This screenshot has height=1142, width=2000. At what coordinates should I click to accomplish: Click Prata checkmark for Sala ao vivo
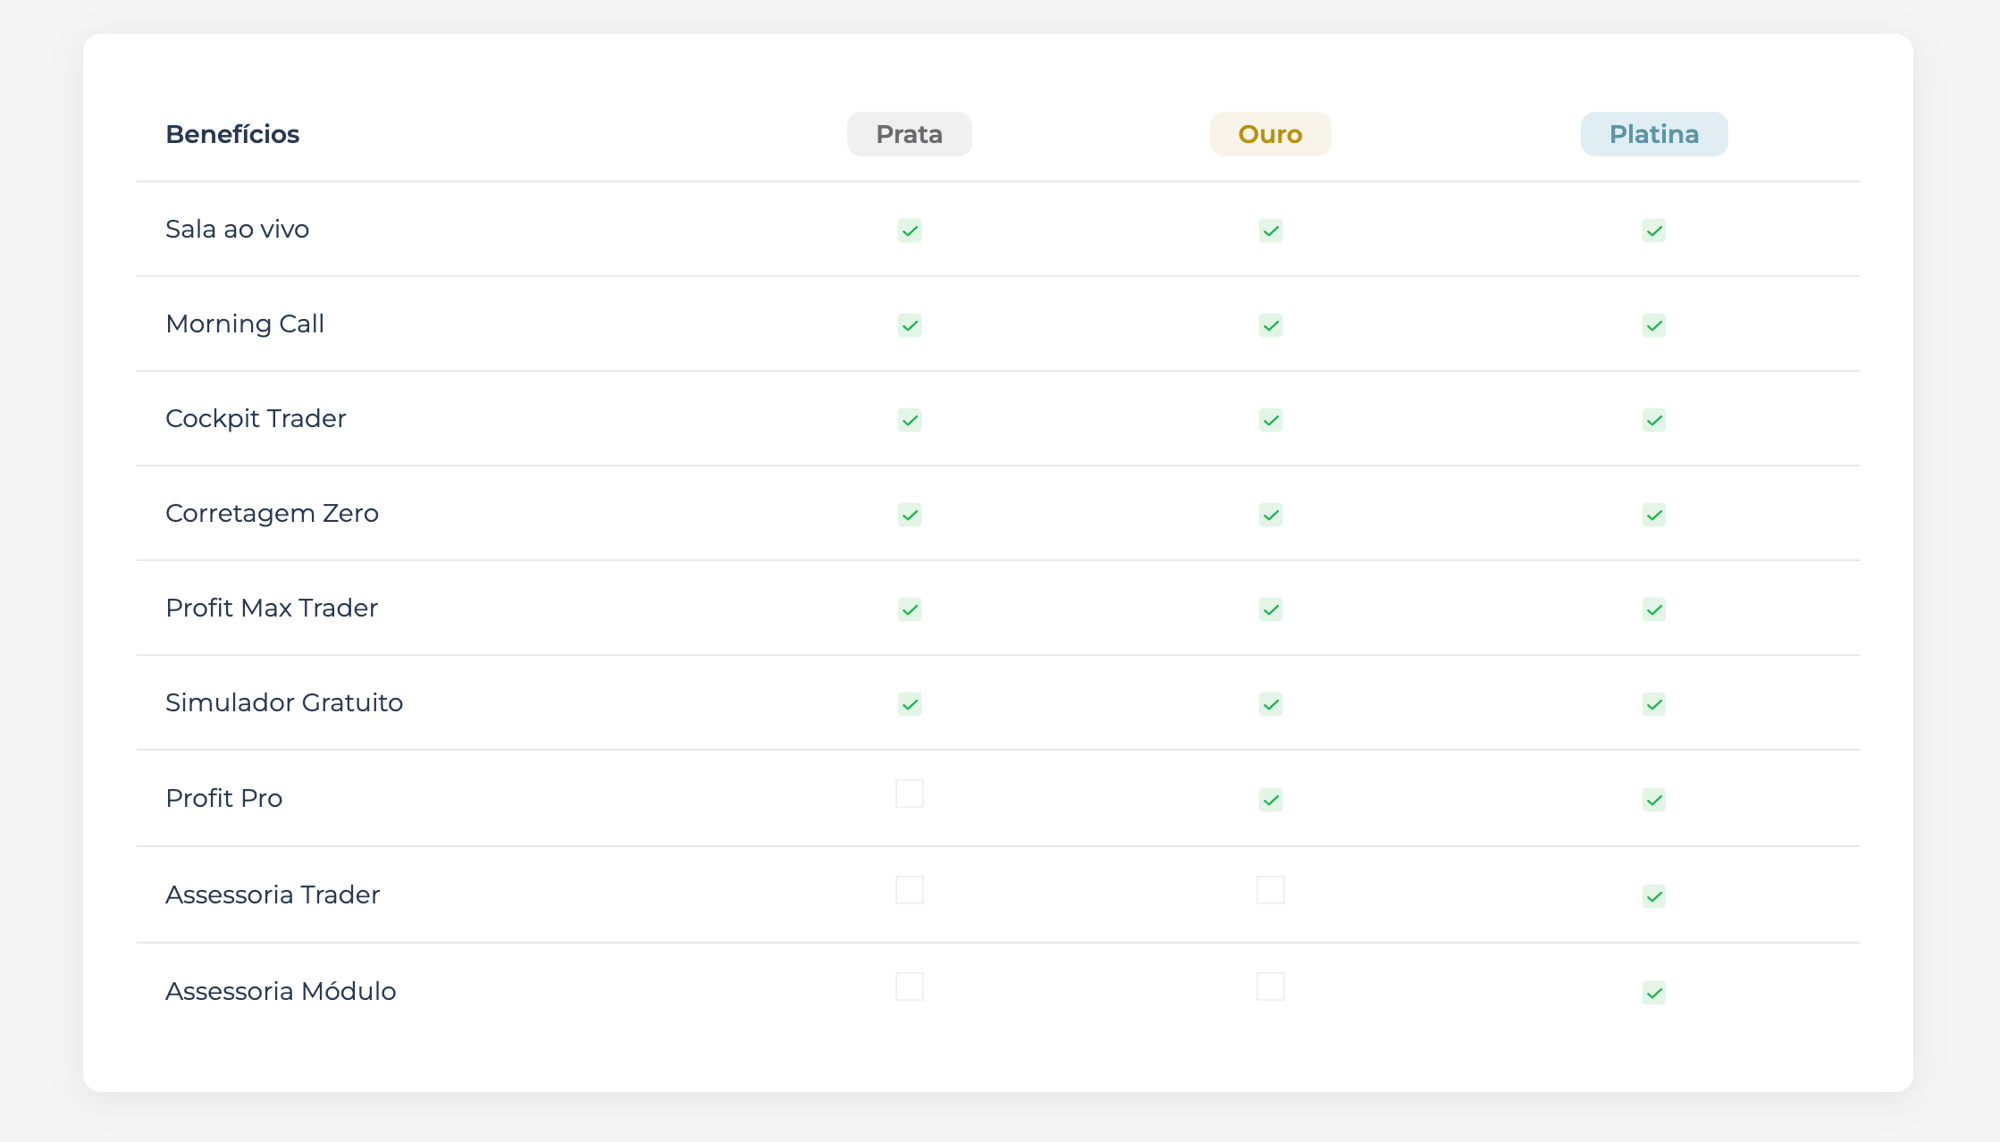pos(909,231)
